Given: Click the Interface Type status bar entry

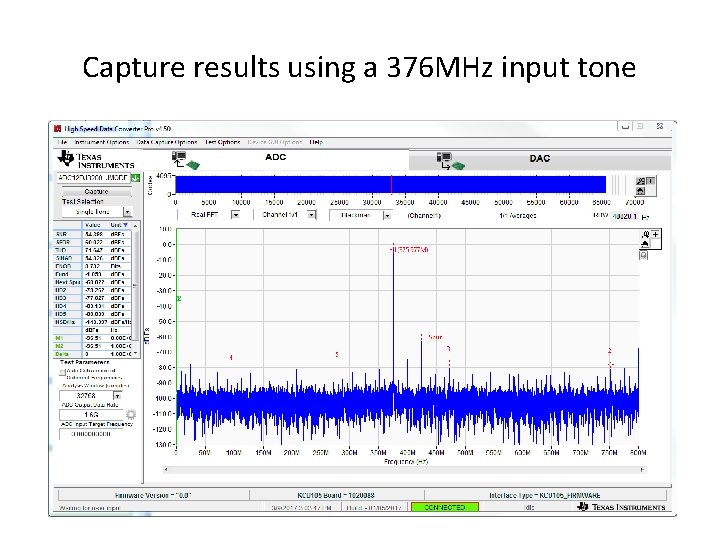Looking at the screenshot, I should 545,495.
